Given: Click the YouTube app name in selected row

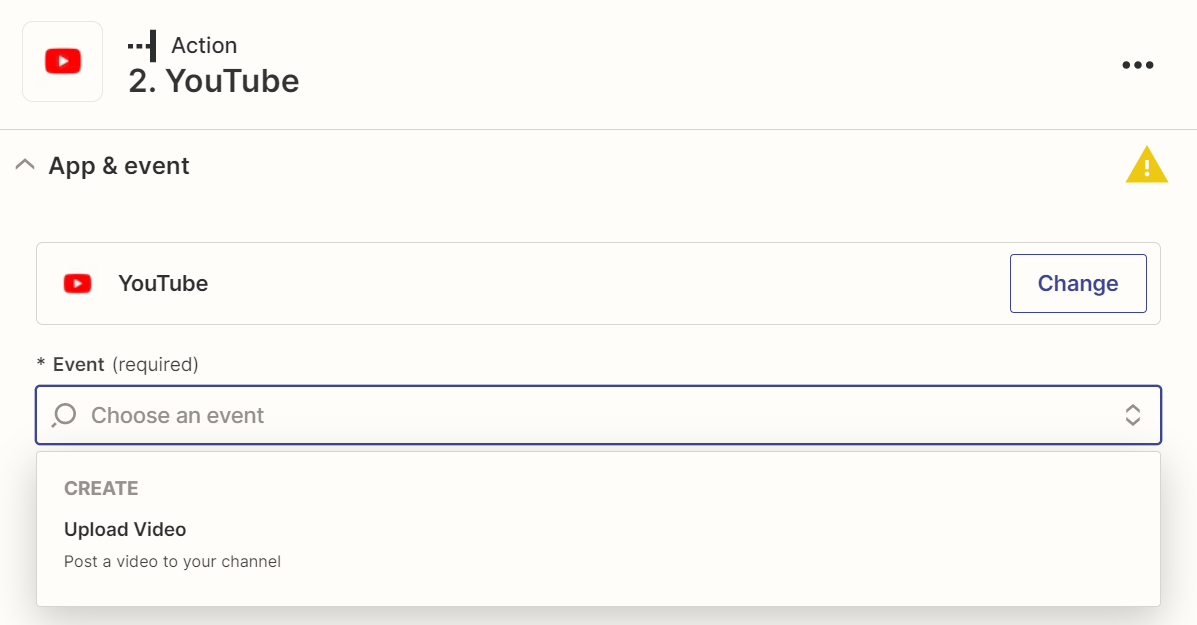Looking at the screenshot, I should click(x=163, y=284).
